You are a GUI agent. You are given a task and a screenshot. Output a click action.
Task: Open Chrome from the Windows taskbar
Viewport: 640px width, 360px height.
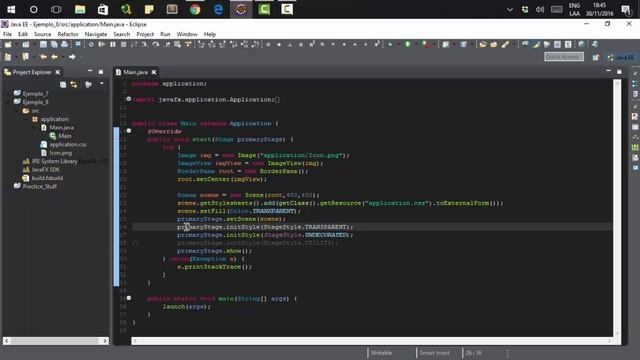[195, 9]
